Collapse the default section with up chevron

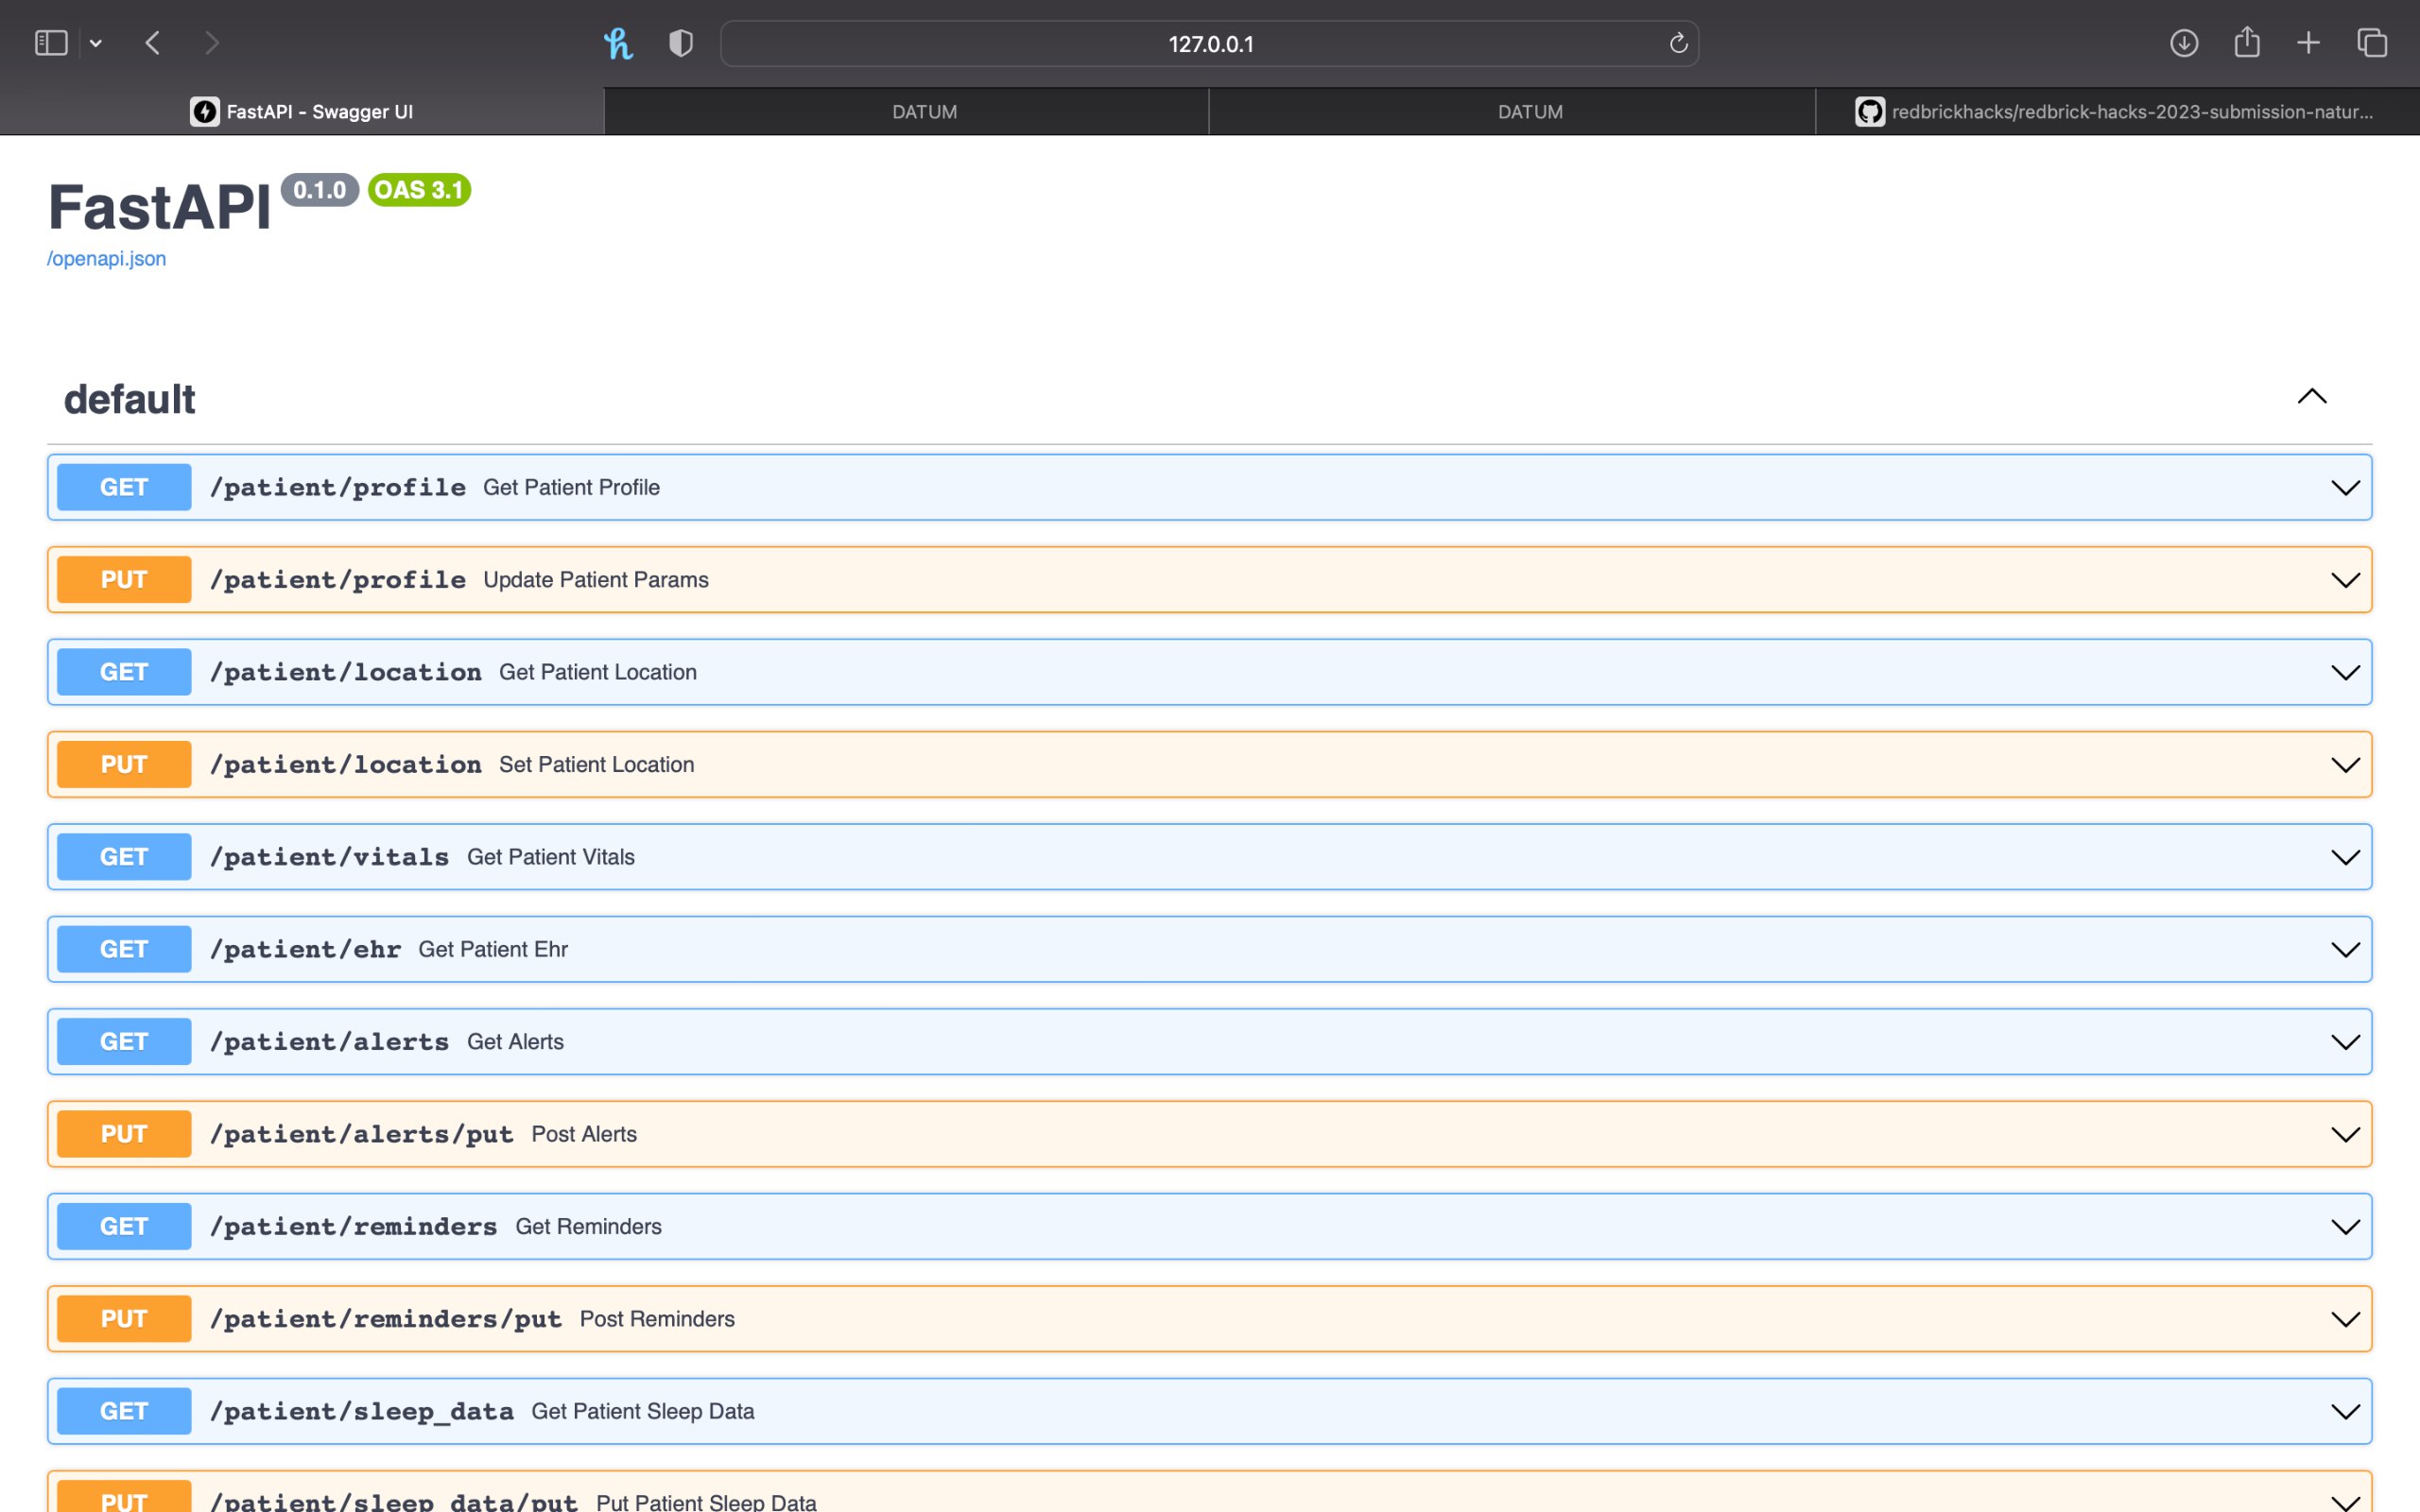point(2311,397)
